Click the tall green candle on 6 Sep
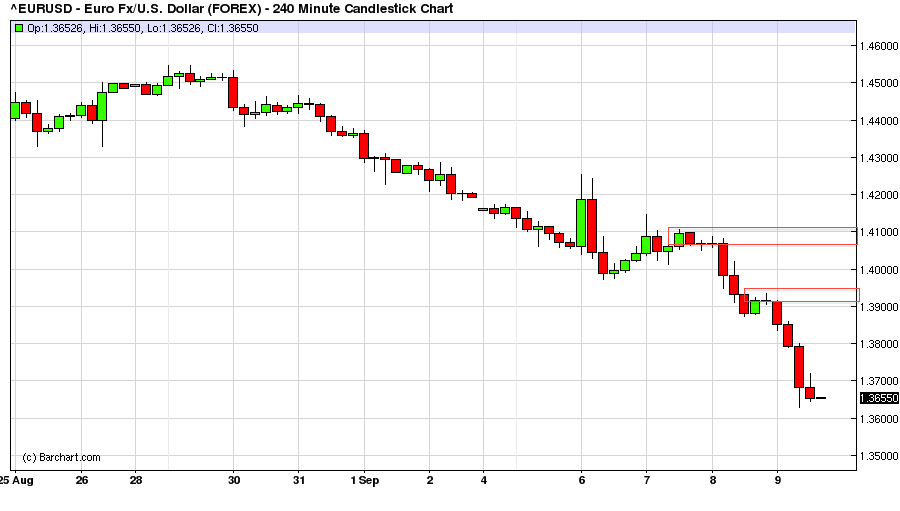The width and height of the screenshot is (900, 511). pyautogui.click(x=581, y=223)
